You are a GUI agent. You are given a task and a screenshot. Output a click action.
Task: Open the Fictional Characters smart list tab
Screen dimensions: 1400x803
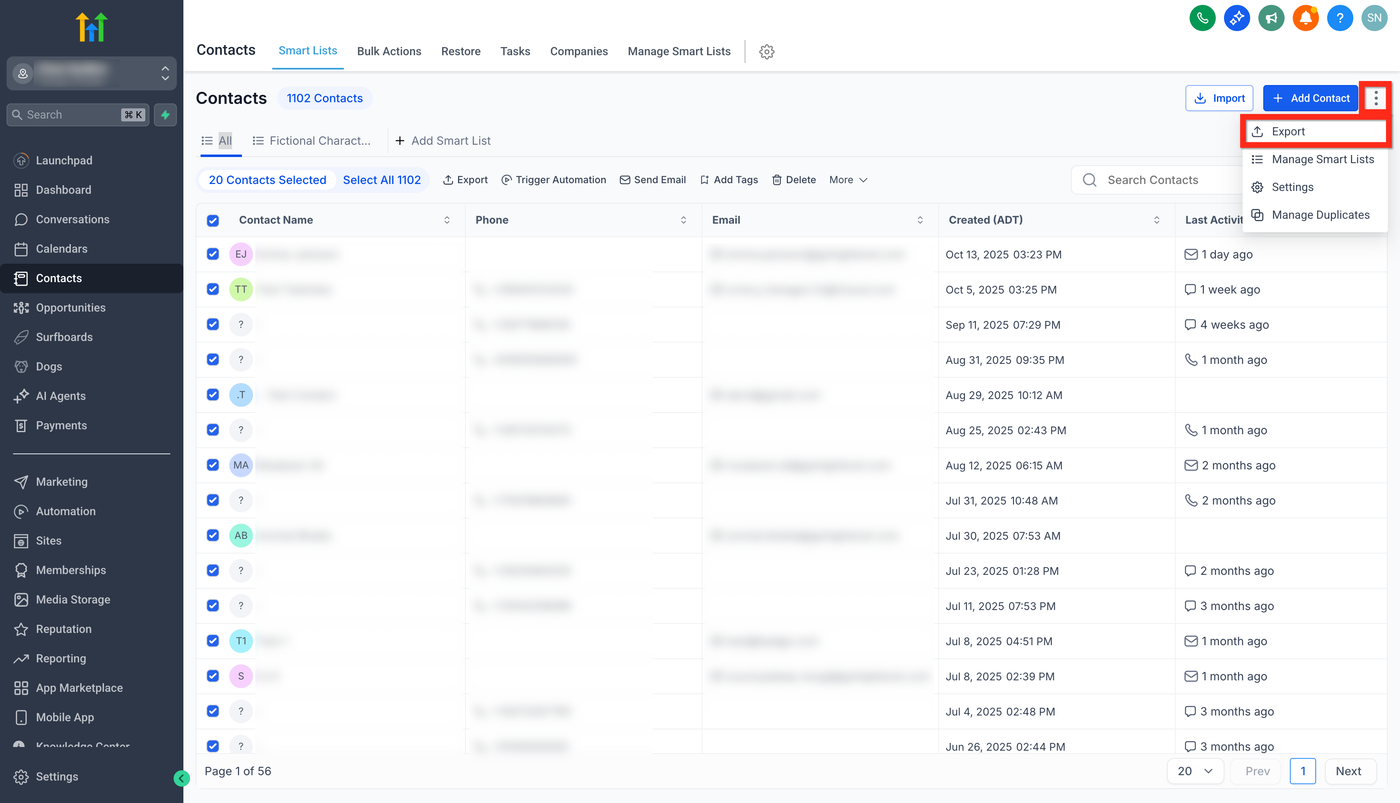[312, 141]
